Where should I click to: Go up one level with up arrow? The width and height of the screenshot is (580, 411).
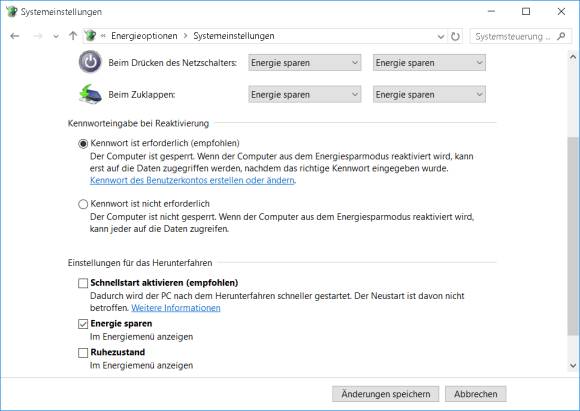(73, 36)
